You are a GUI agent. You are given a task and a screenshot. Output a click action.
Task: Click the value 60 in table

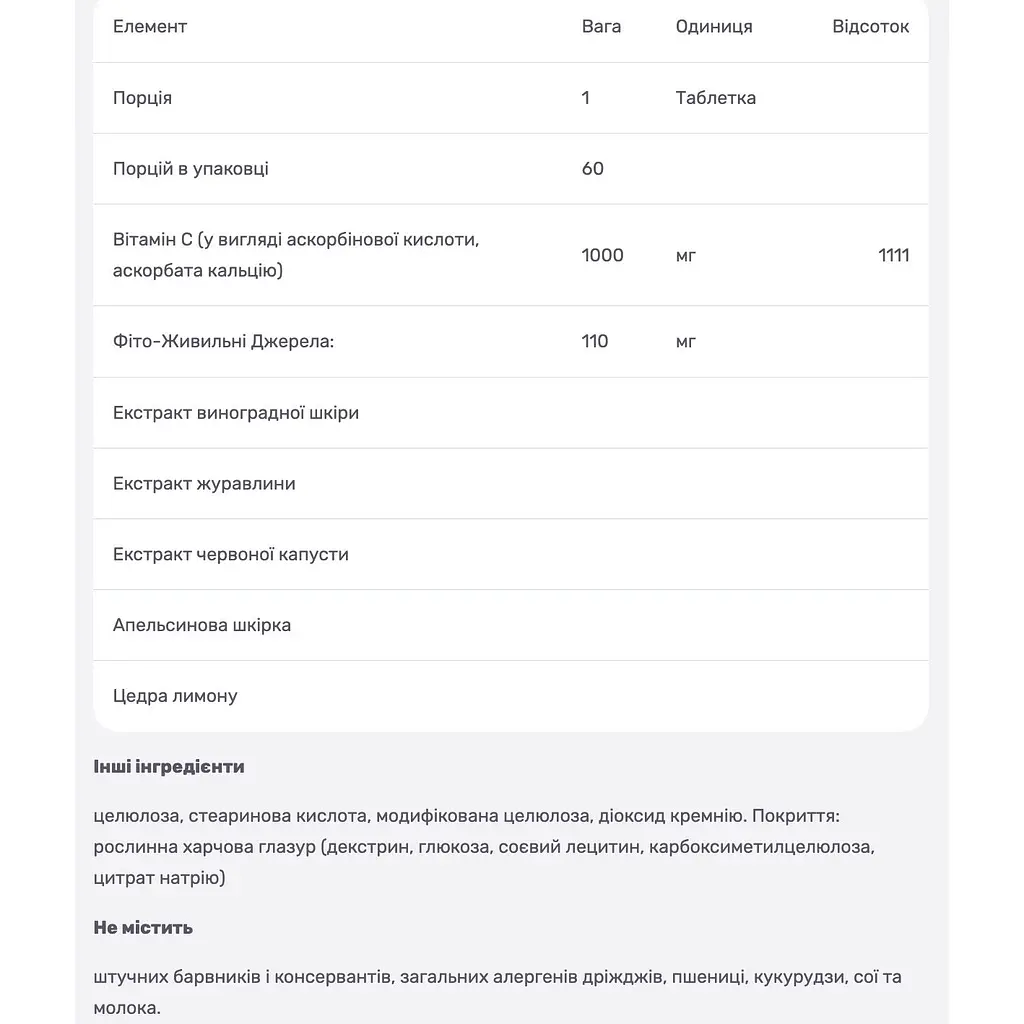[592, 168]
